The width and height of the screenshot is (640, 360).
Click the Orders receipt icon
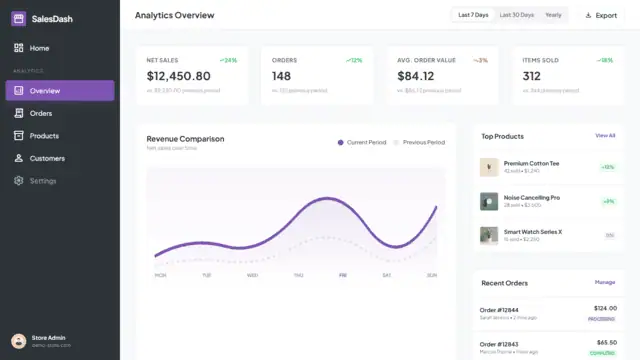[18, 113]
